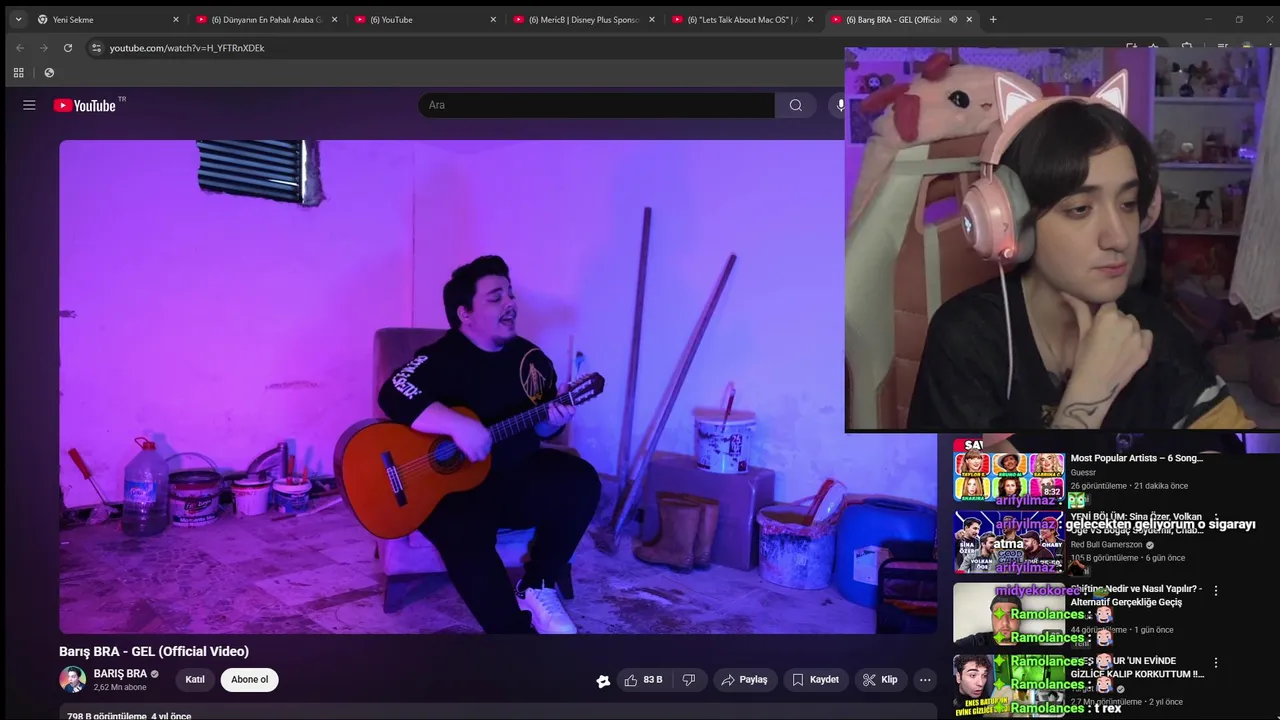Click the search magnifier button
The width and height of the screenshot is (1280, 720).
point(796,105)
